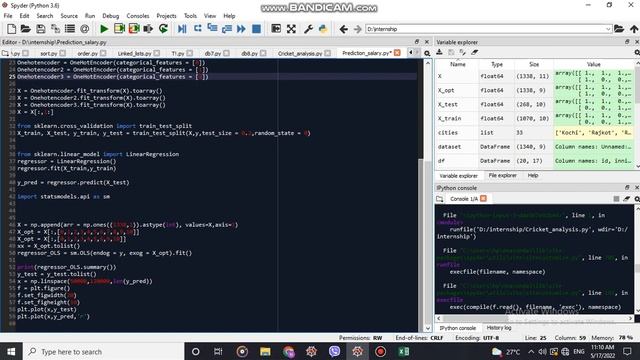This screenshot has height=360, width=640.
Task: Browse for a working directory
Action: pyautogui.click(x=619, y=29)
